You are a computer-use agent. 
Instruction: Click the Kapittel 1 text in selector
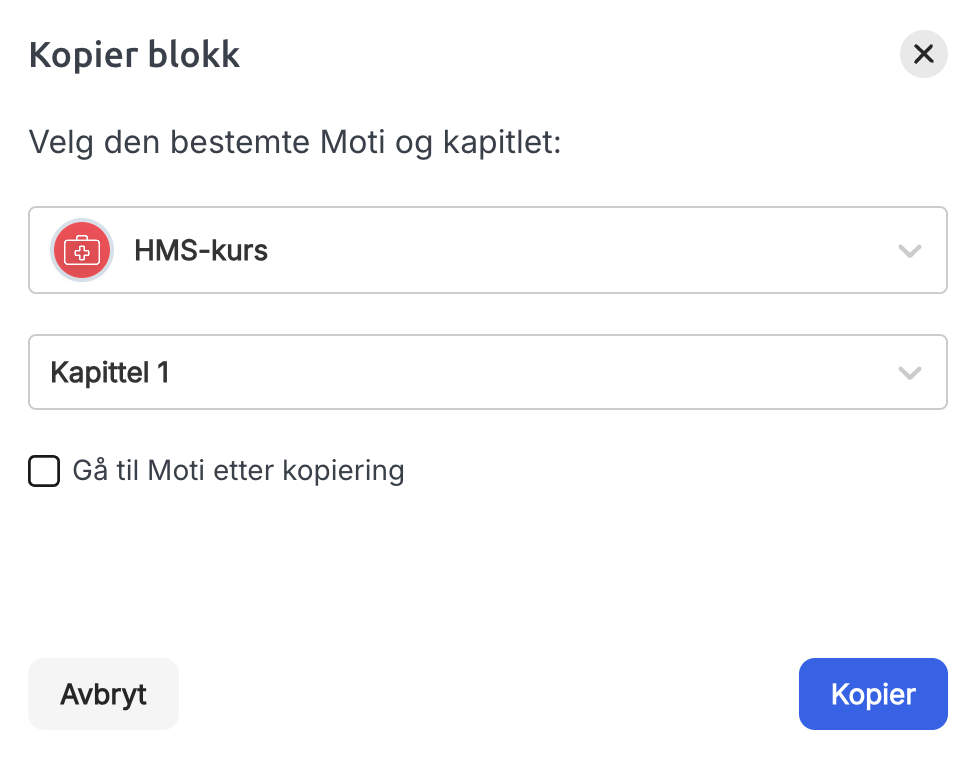(x=110, y=373)
